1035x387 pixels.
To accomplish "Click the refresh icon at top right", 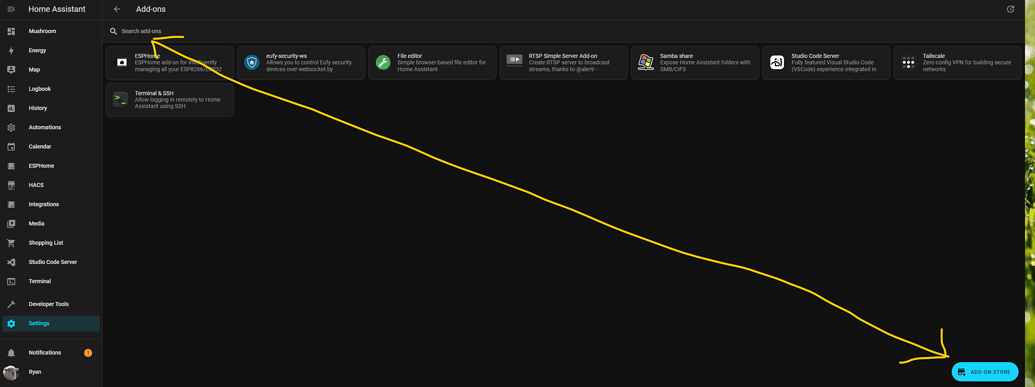I will [1010, 9].
